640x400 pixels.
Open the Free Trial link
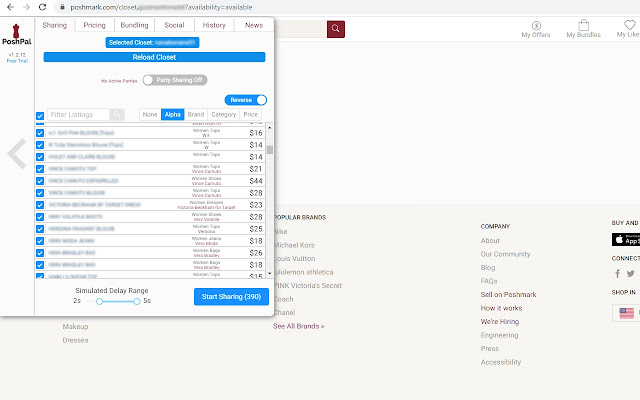[x=17, y=61]
